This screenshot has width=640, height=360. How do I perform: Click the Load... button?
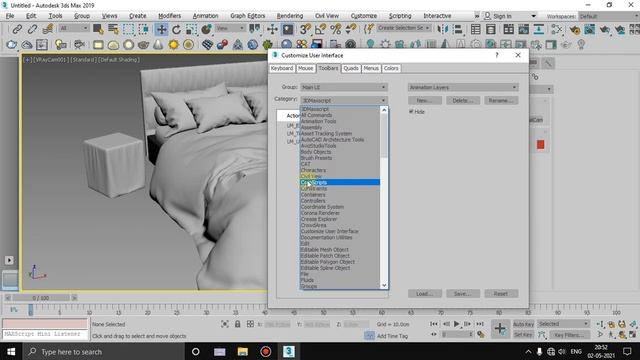(424, 293)
